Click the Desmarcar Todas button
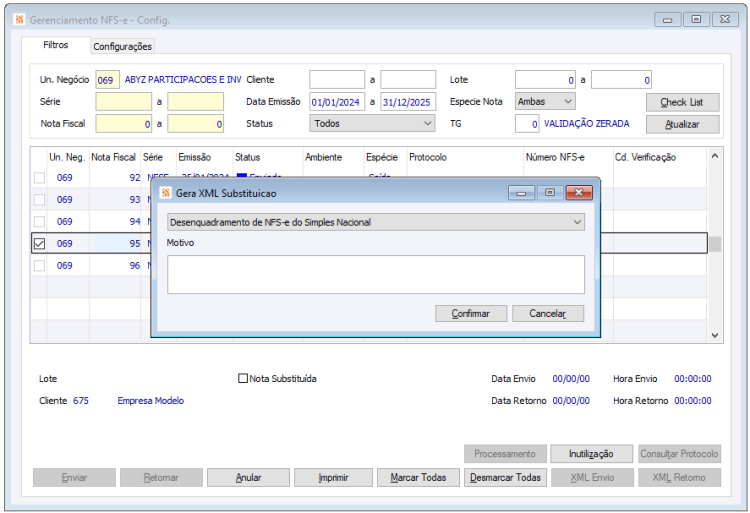 (505, 477)
